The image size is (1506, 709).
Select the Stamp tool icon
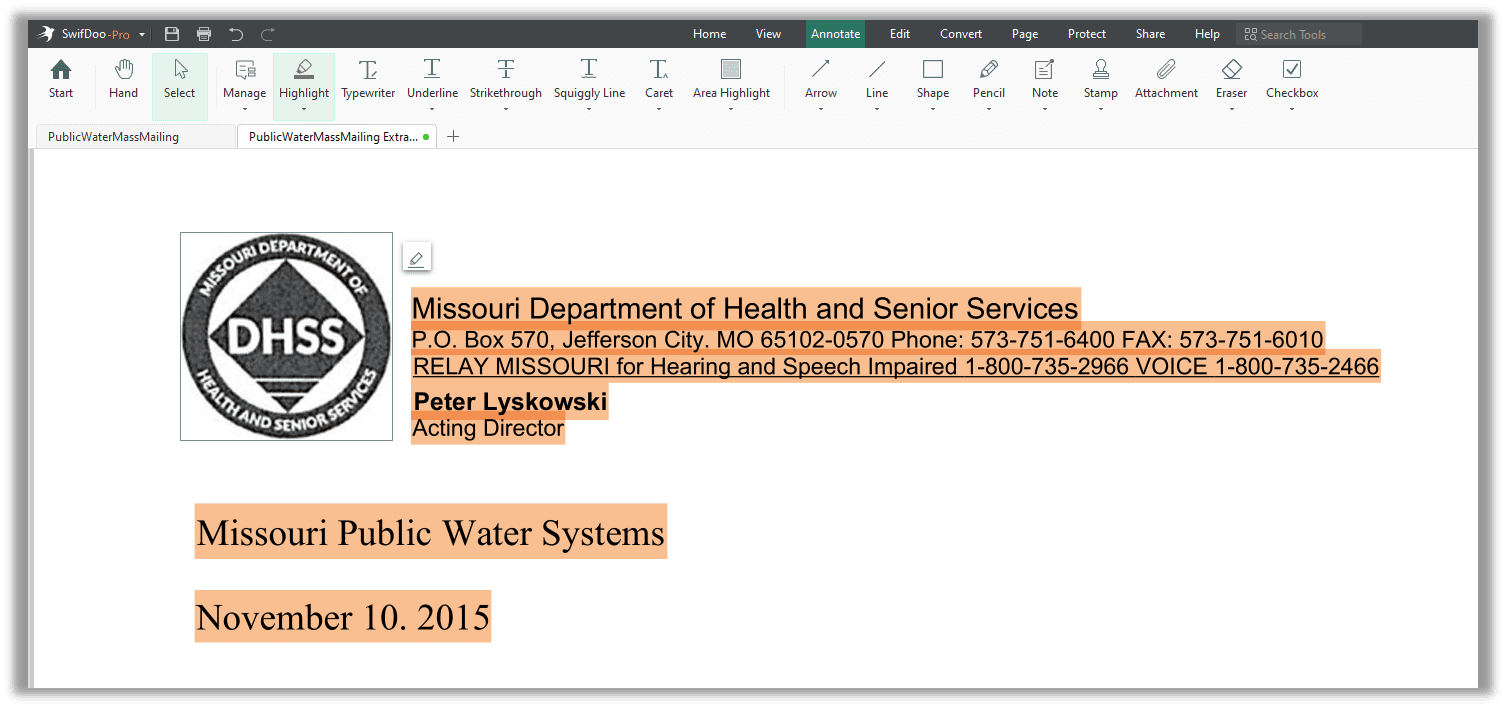point(1101,69)
